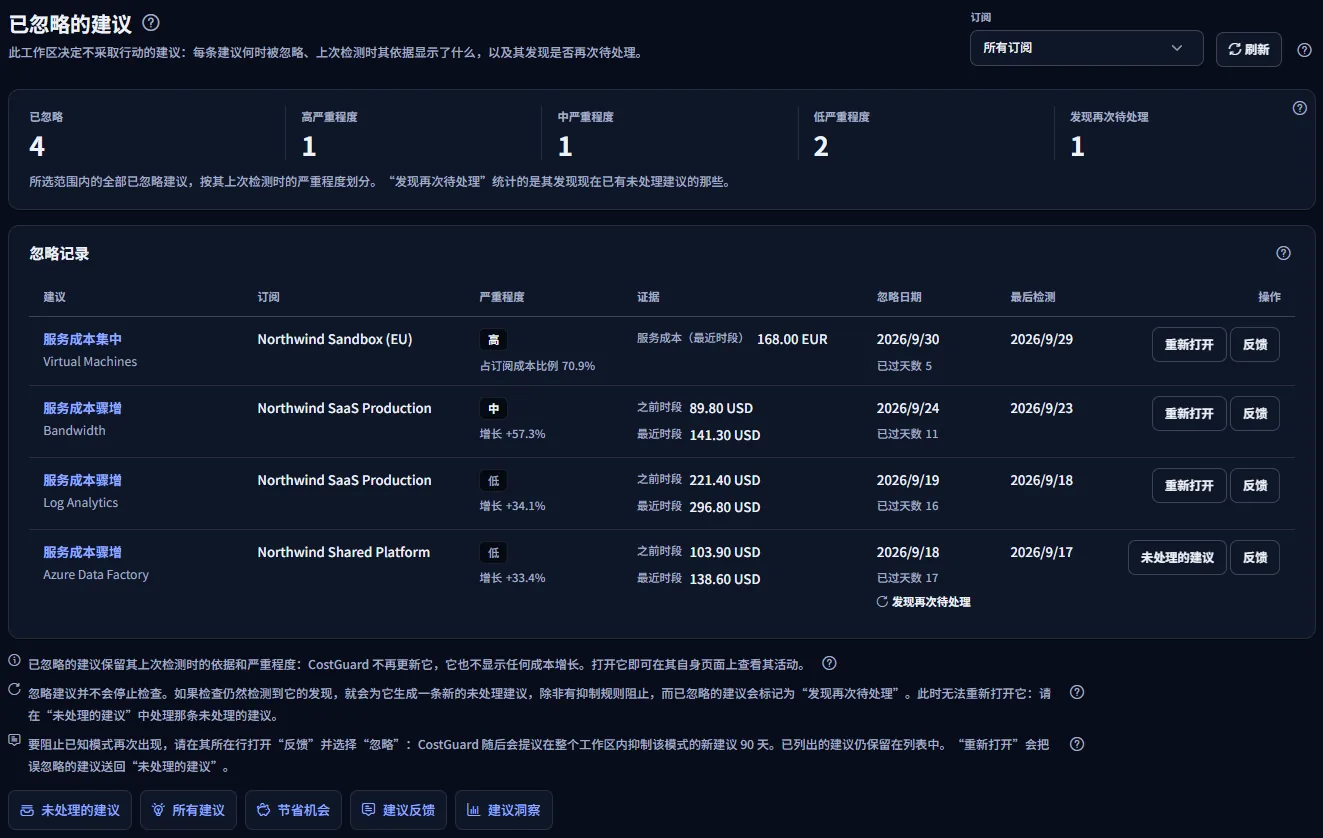
Task: Go to 节省机会 page
Action: point(293,810)
